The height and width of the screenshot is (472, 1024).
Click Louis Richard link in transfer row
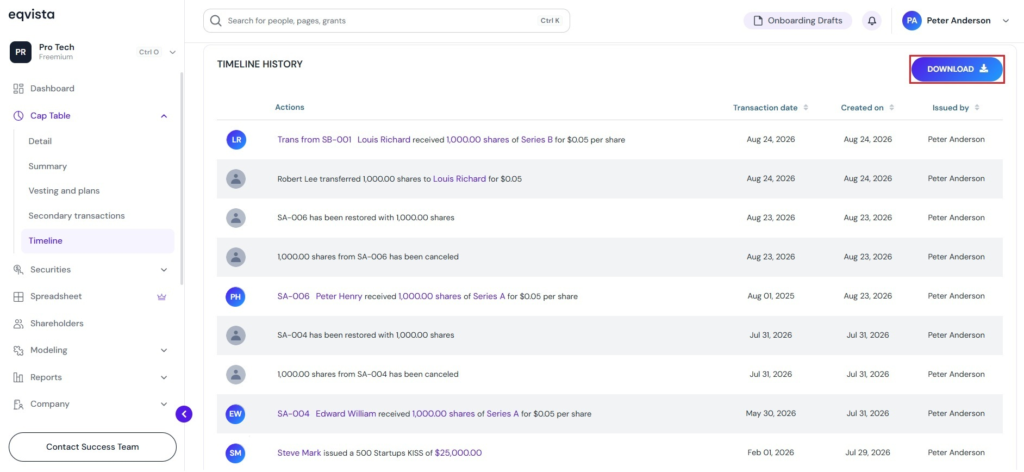(x=460, y=179)
